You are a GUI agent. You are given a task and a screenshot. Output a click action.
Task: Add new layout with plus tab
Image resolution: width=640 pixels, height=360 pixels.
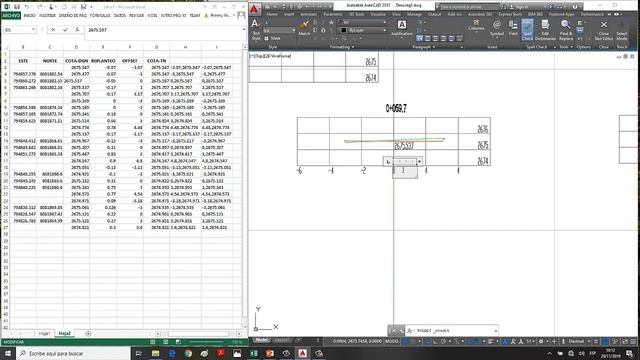(297, 340)
